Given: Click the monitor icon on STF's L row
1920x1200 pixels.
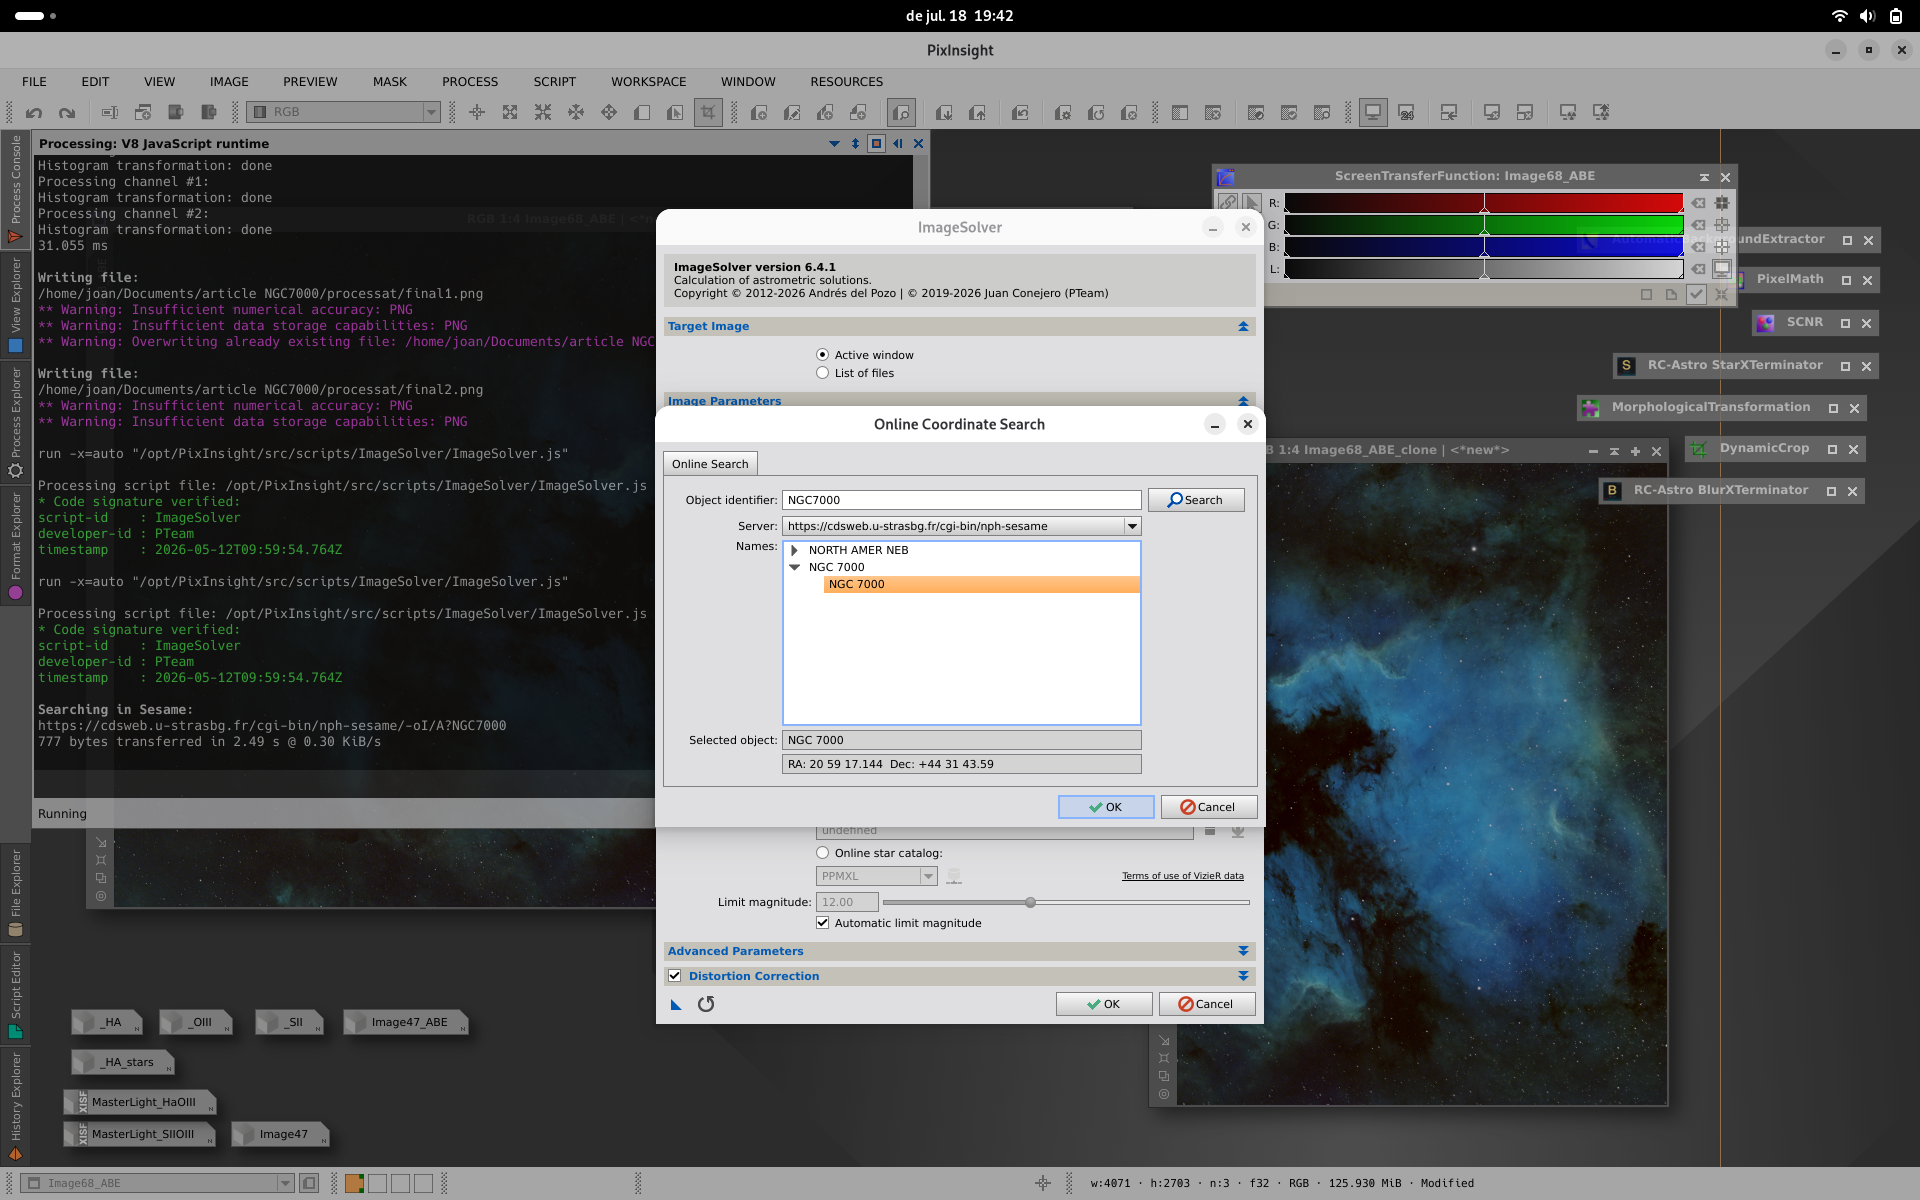Looking at the screenshot, I should [1722, 269].
